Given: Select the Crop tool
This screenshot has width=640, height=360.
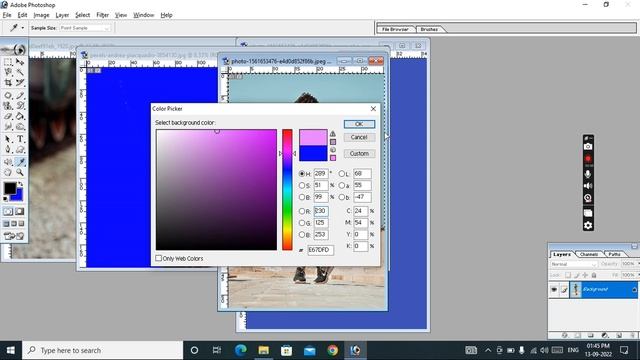Looking at the screenshot, I should (x=8, y=82).
